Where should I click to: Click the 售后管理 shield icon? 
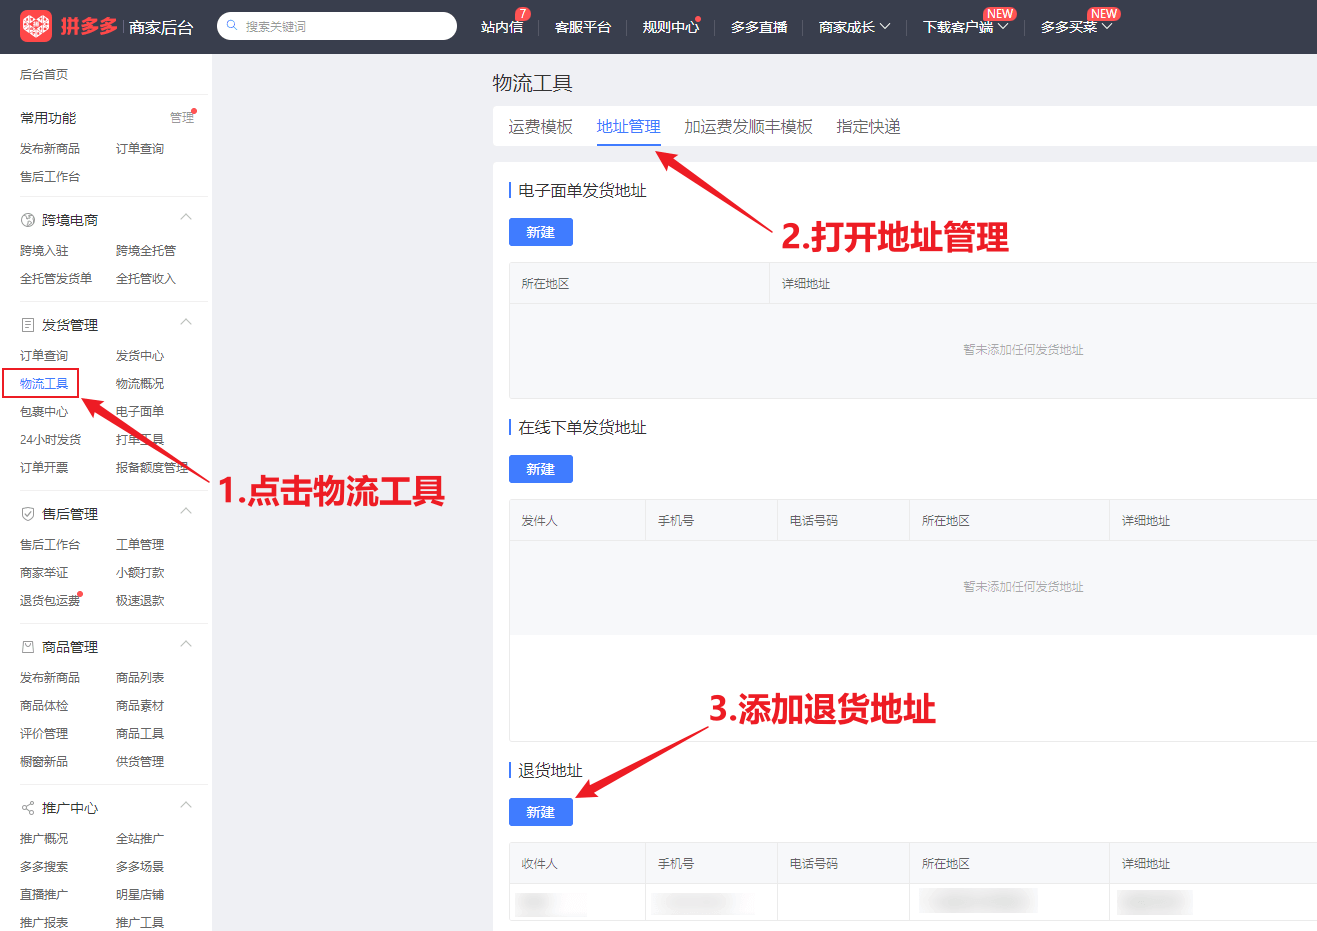point(28,514)
